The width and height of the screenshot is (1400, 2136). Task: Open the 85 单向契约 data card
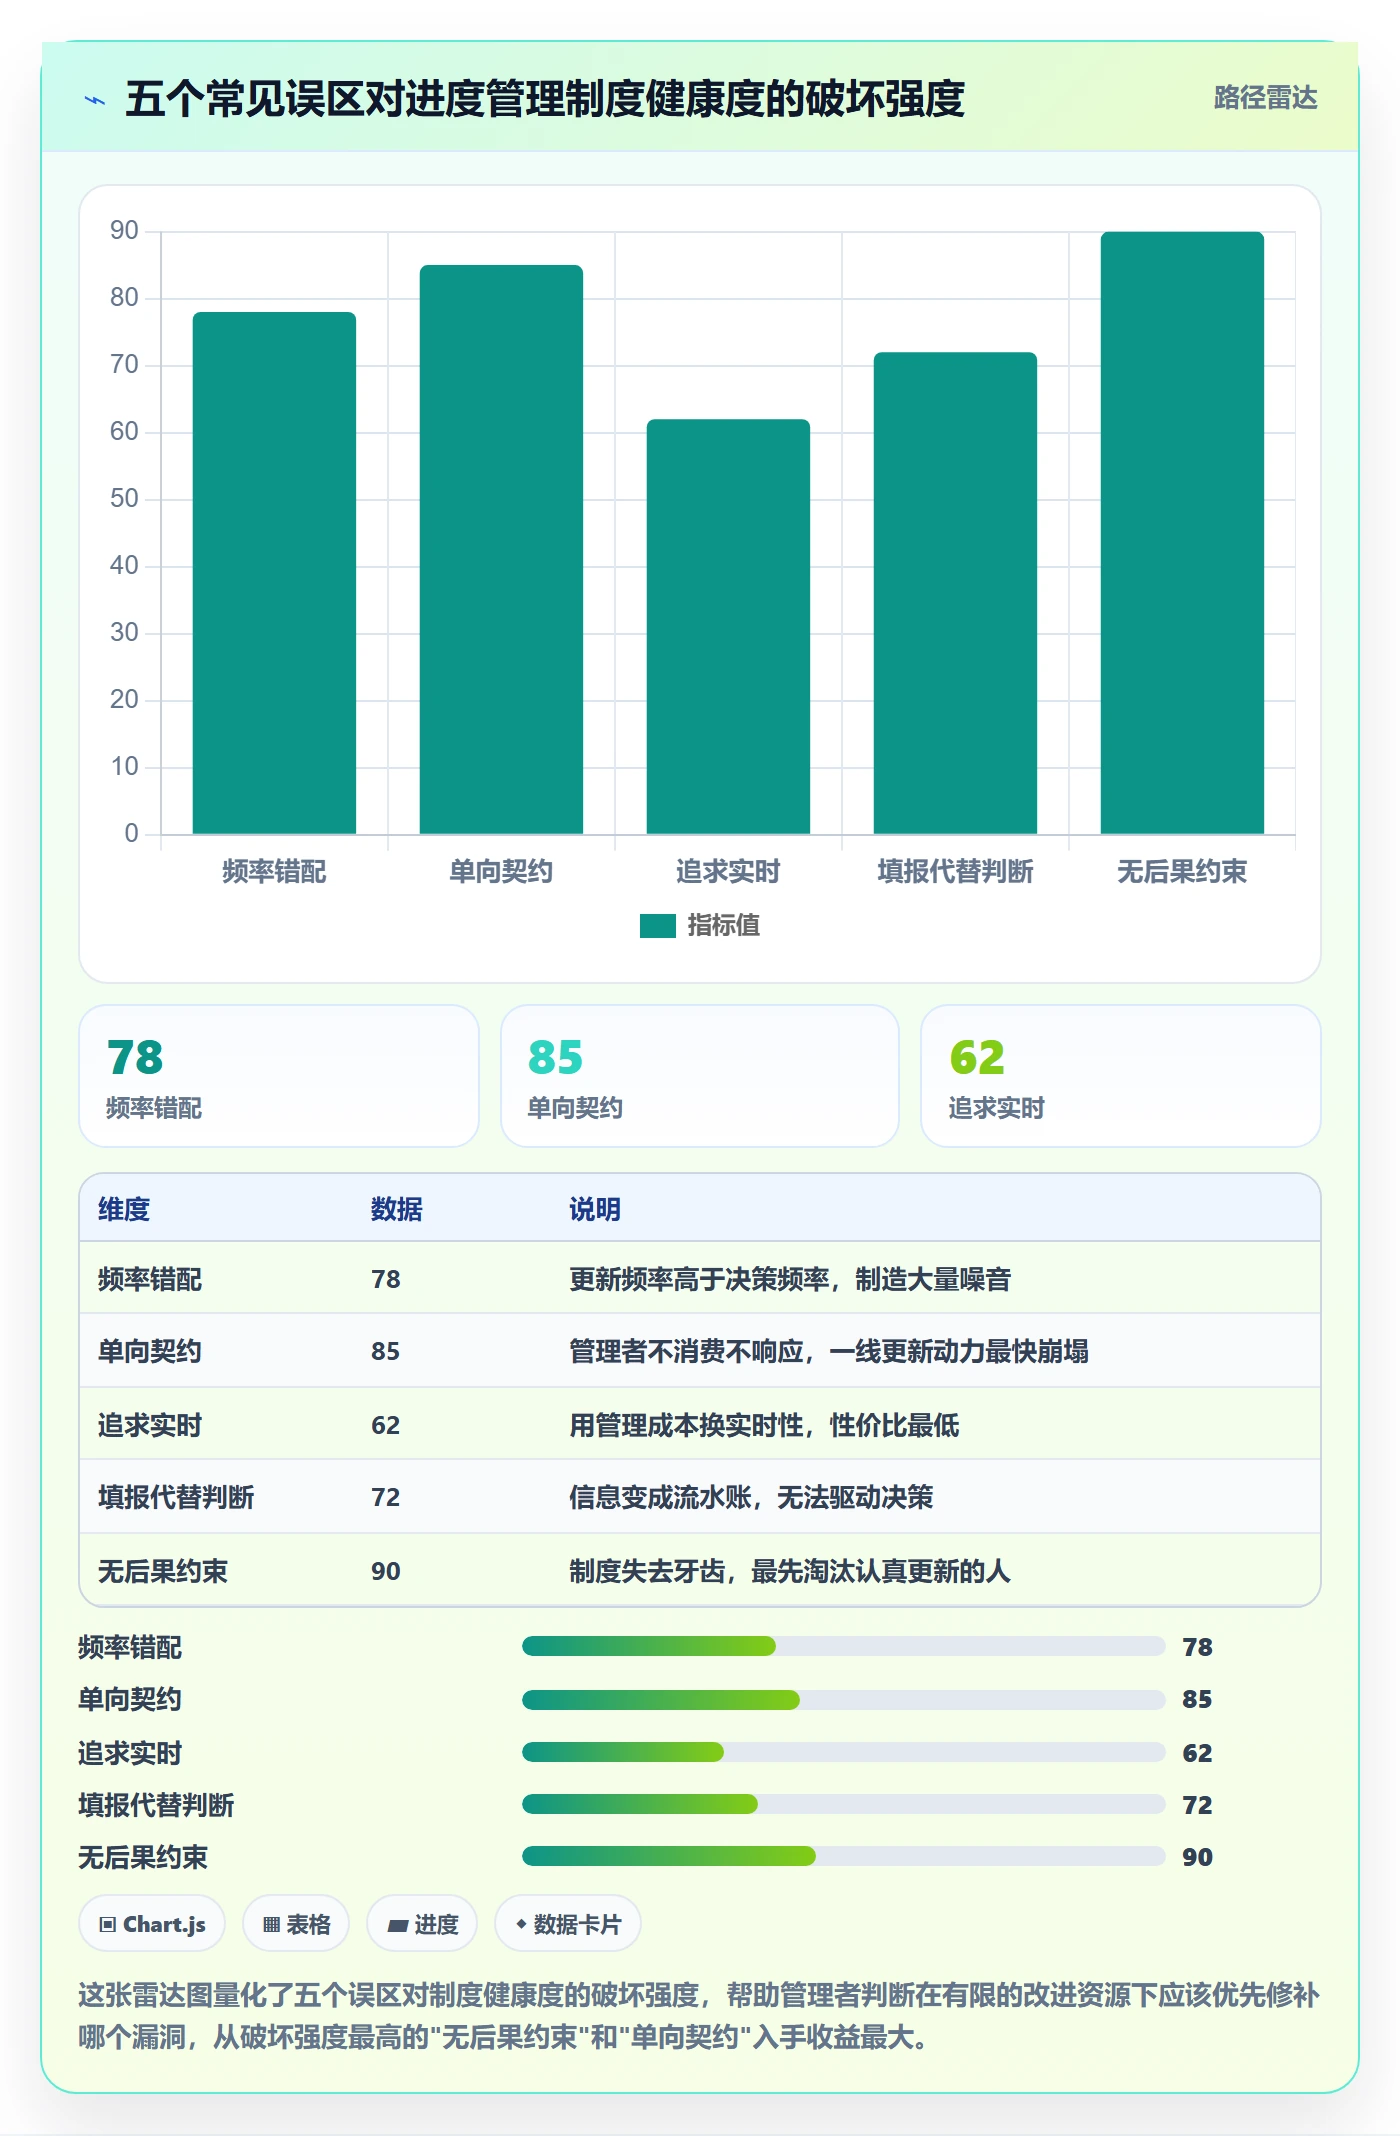(700, 1076)
